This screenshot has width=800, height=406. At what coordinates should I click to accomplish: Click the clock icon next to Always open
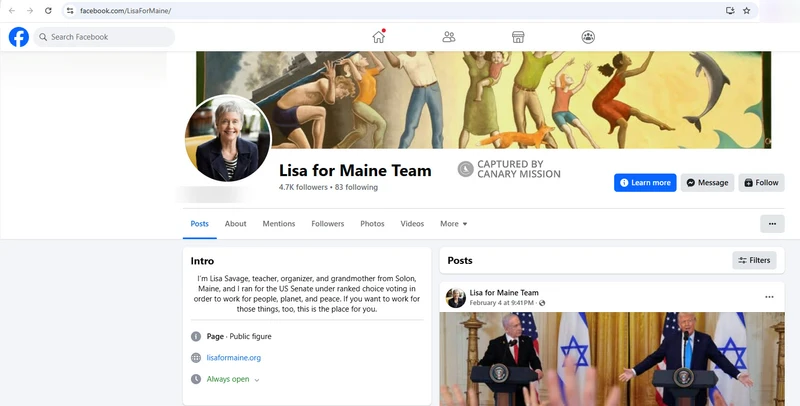click(196, 379)
